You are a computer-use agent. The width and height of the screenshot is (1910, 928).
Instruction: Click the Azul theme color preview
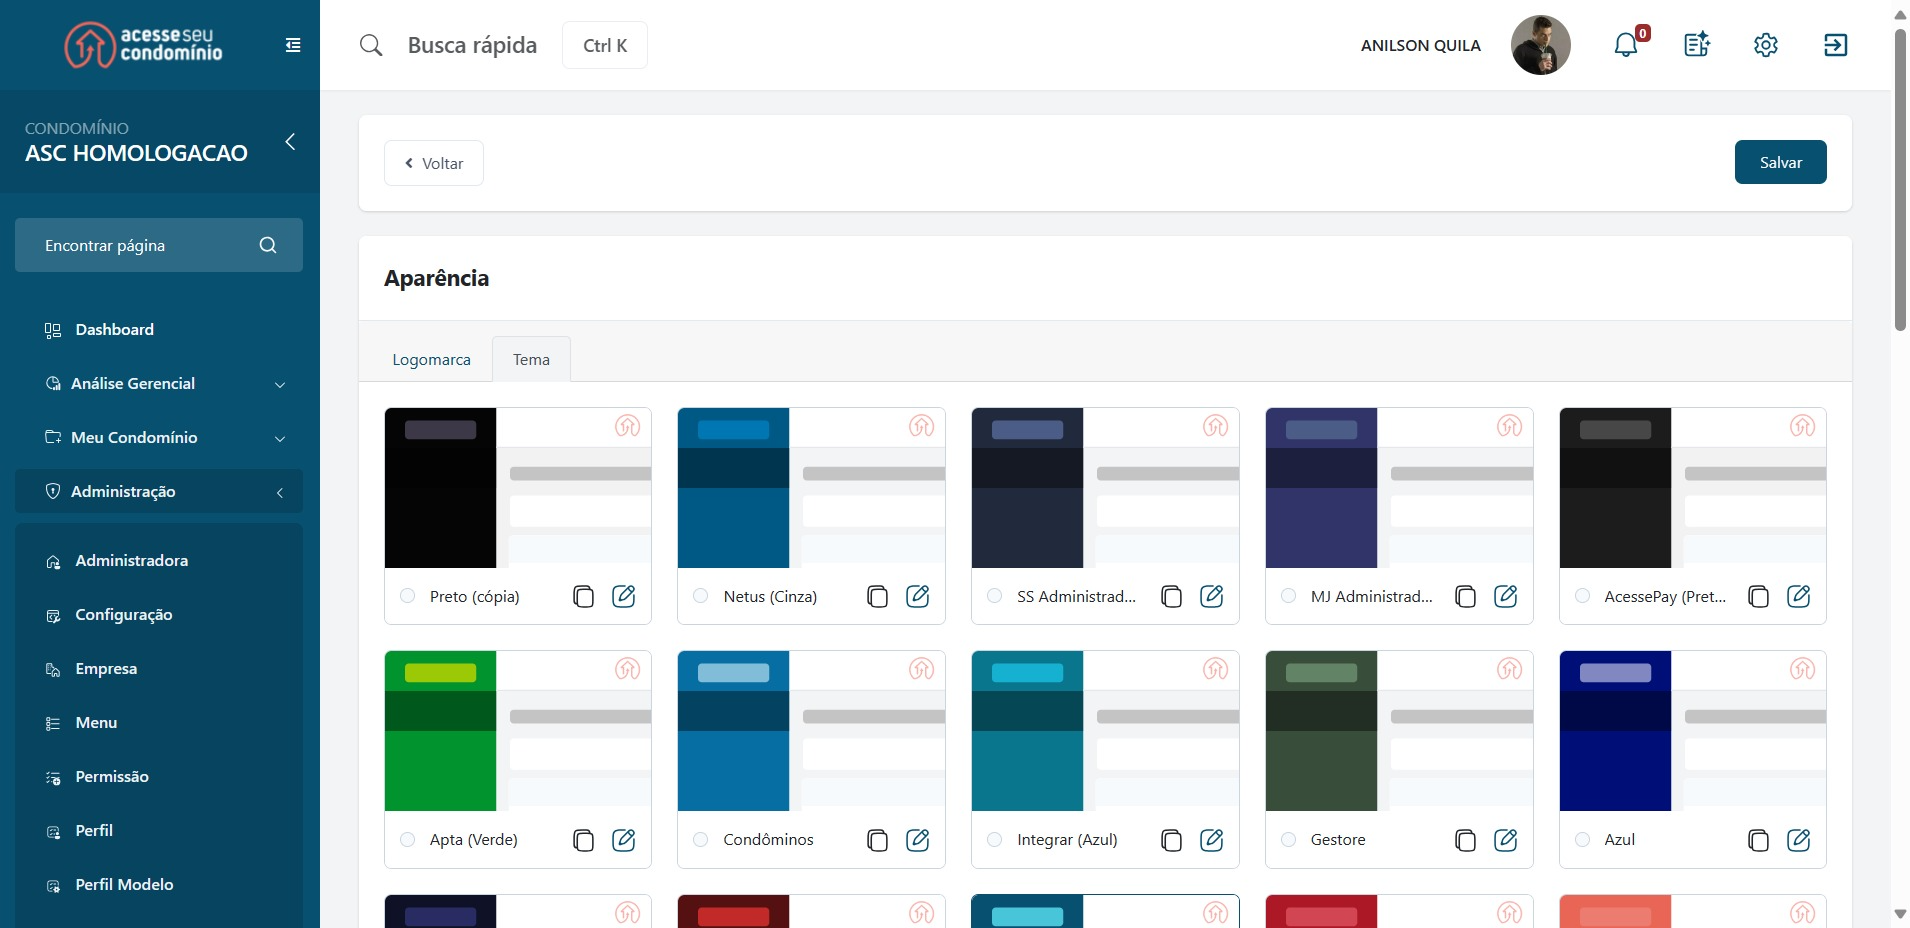coord(1692,731)
